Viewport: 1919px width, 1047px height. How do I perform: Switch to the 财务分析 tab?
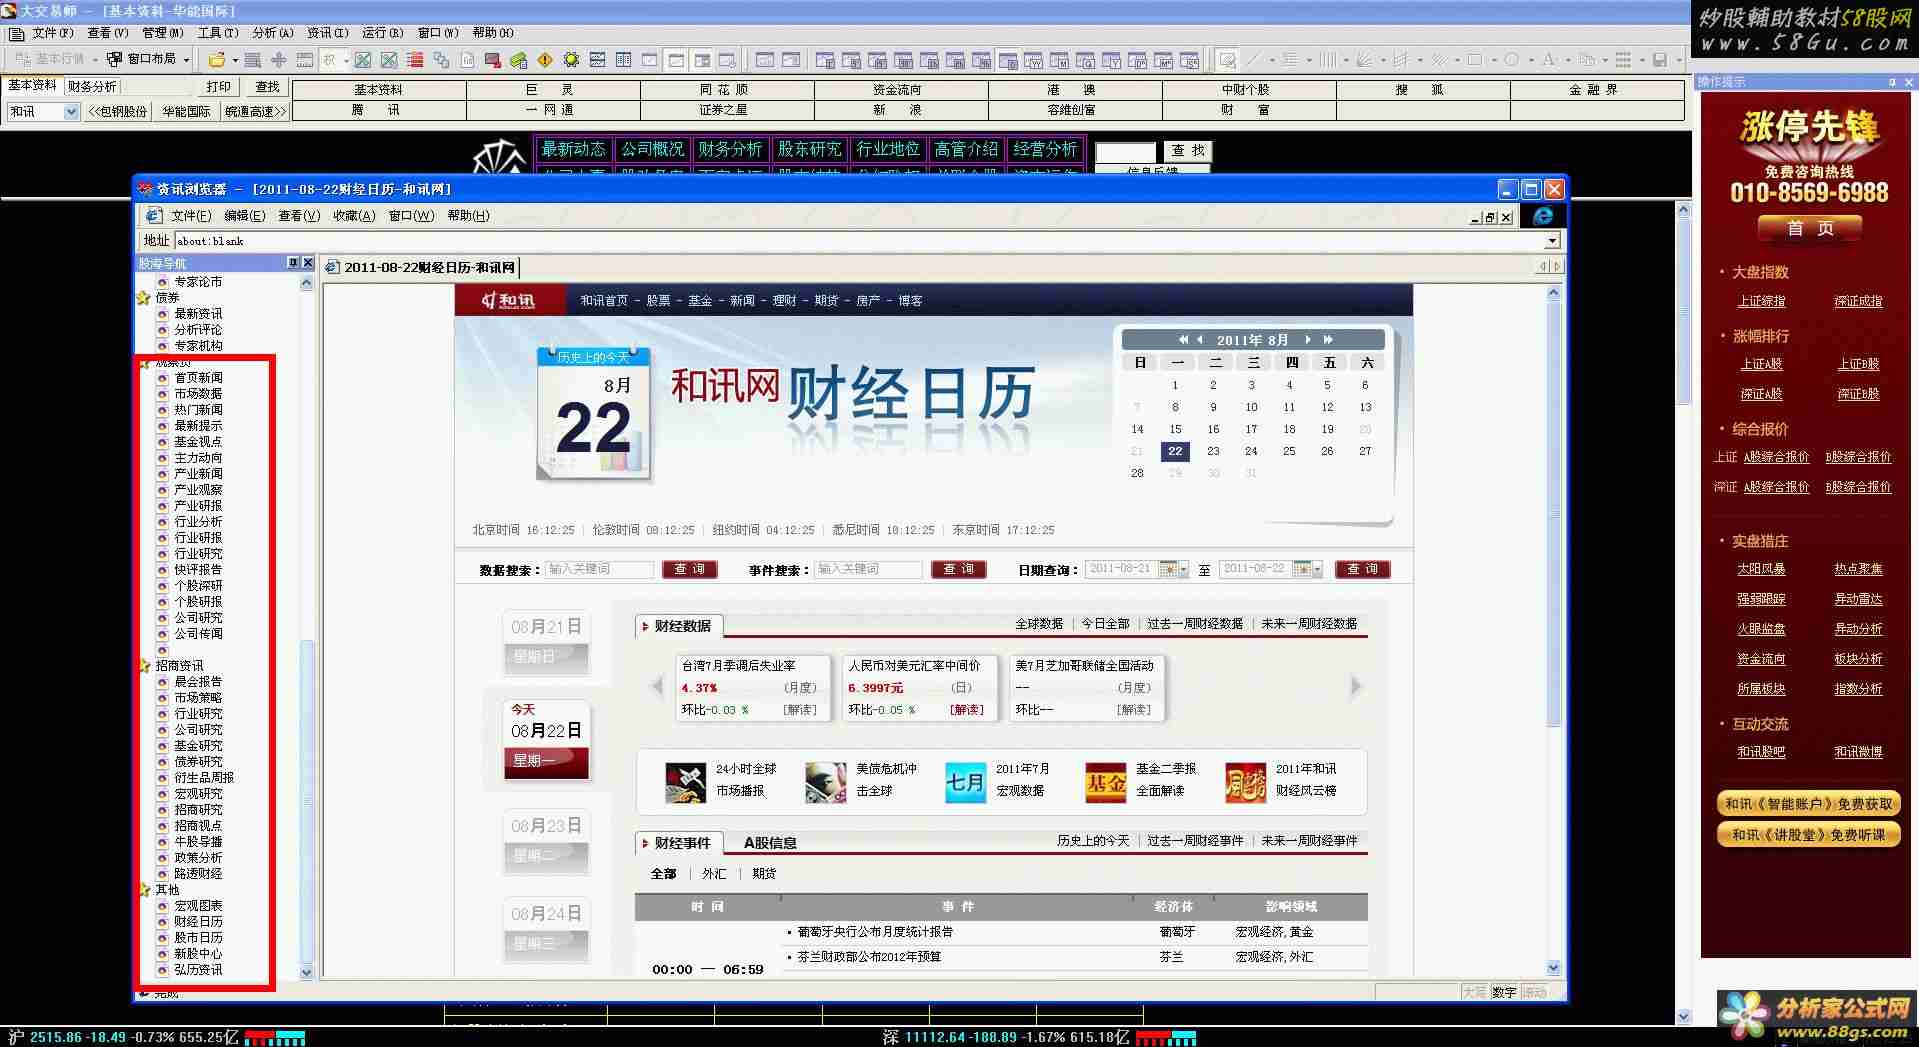[92, 86]
